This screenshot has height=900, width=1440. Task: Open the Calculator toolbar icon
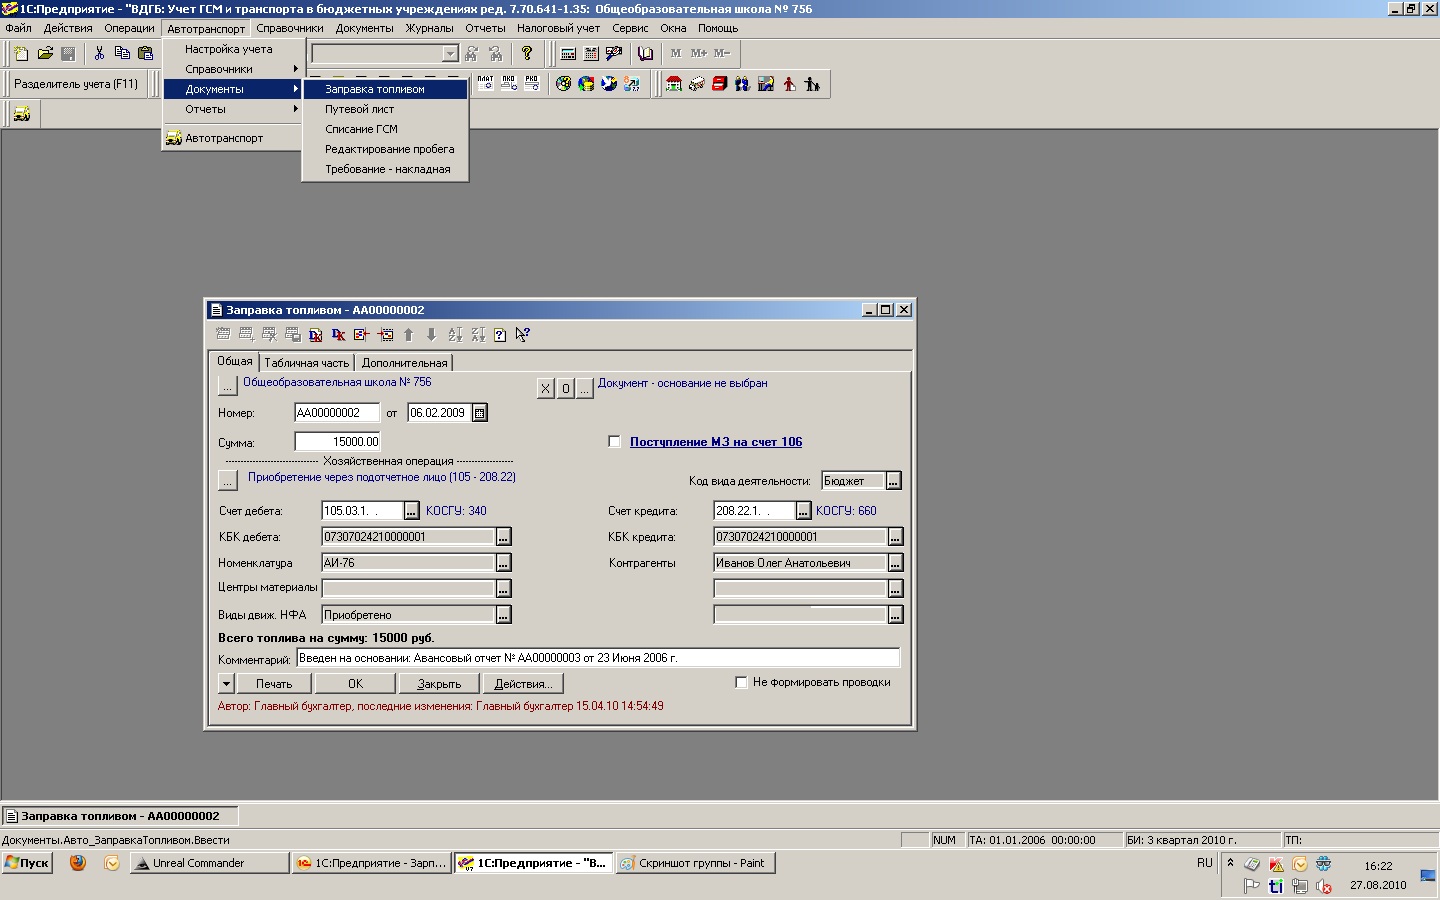point(568,53)
